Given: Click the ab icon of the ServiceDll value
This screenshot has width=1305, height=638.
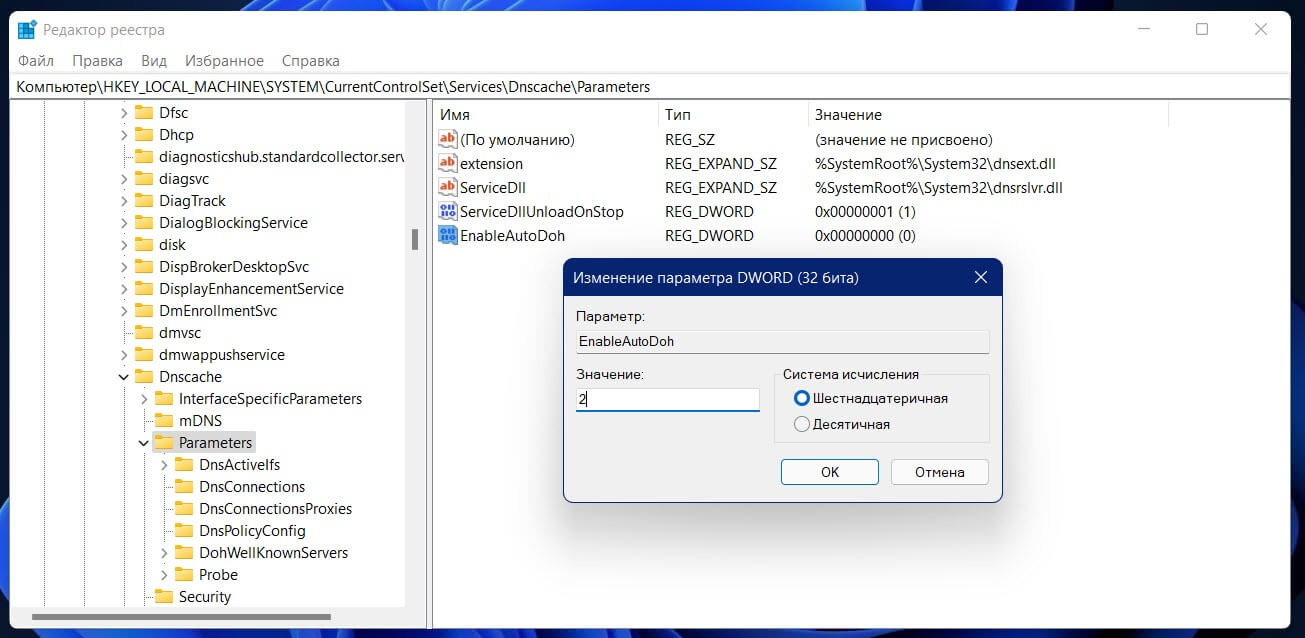Looking at the screenshot, I should click(448, 187).
